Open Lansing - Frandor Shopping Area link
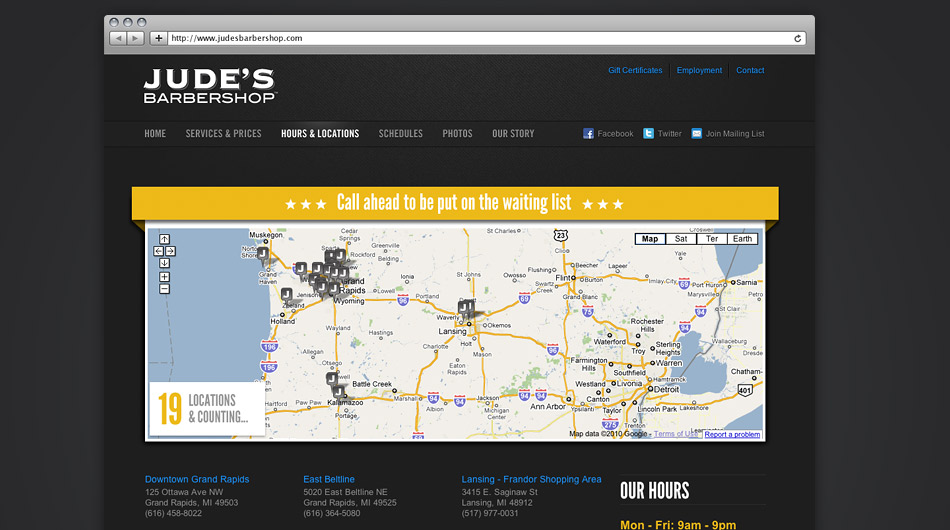 coord(531,479)
